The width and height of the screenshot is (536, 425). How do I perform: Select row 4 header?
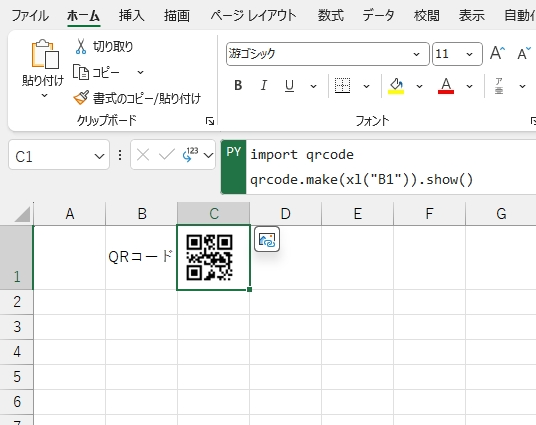[17, 352]
